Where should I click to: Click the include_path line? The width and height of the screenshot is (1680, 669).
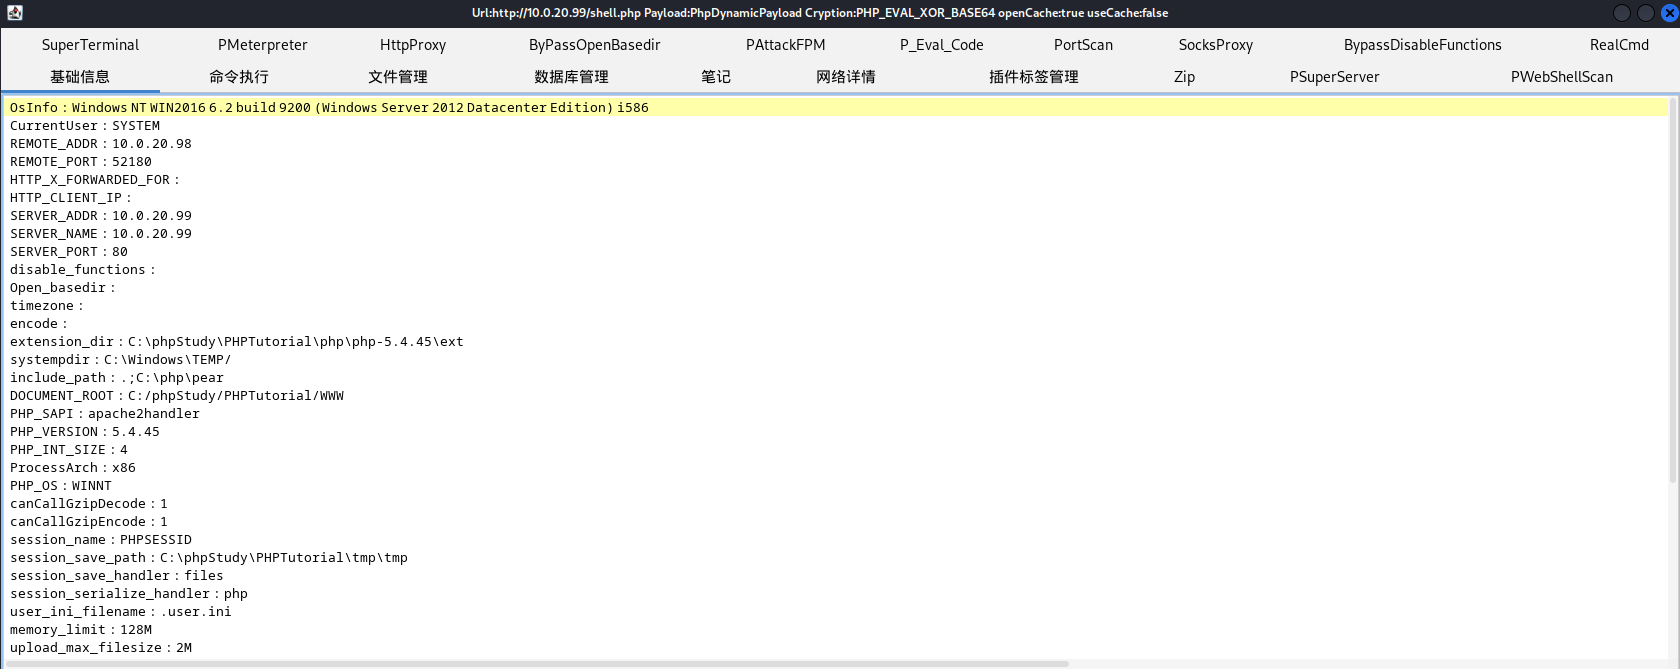117,377
